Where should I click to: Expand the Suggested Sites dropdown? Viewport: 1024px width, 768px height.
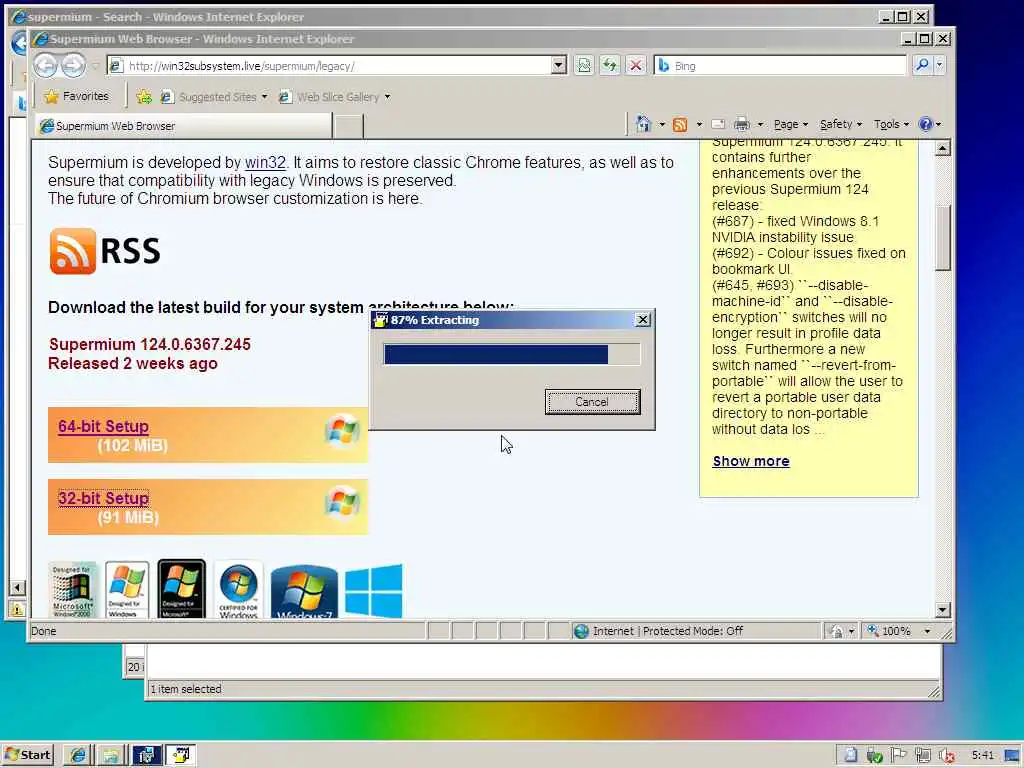click(x=264, y=97)
